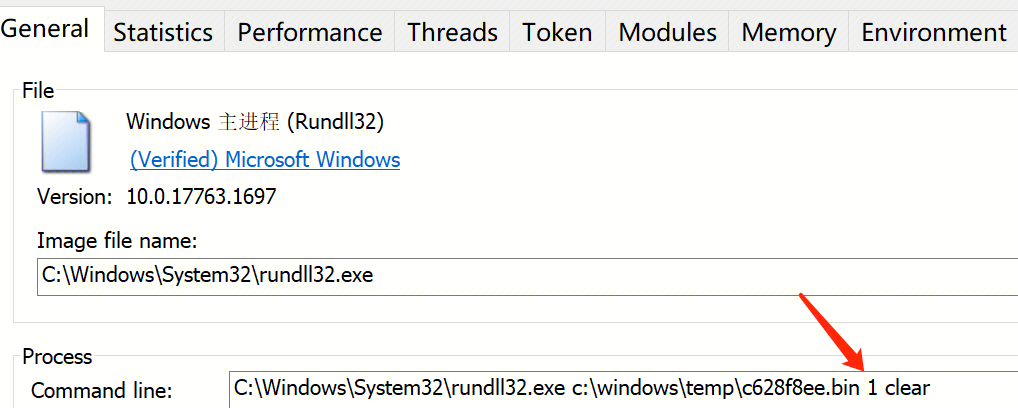The image size is (1018, 408).
Task: Switch to the General tab
Action: 52,29
